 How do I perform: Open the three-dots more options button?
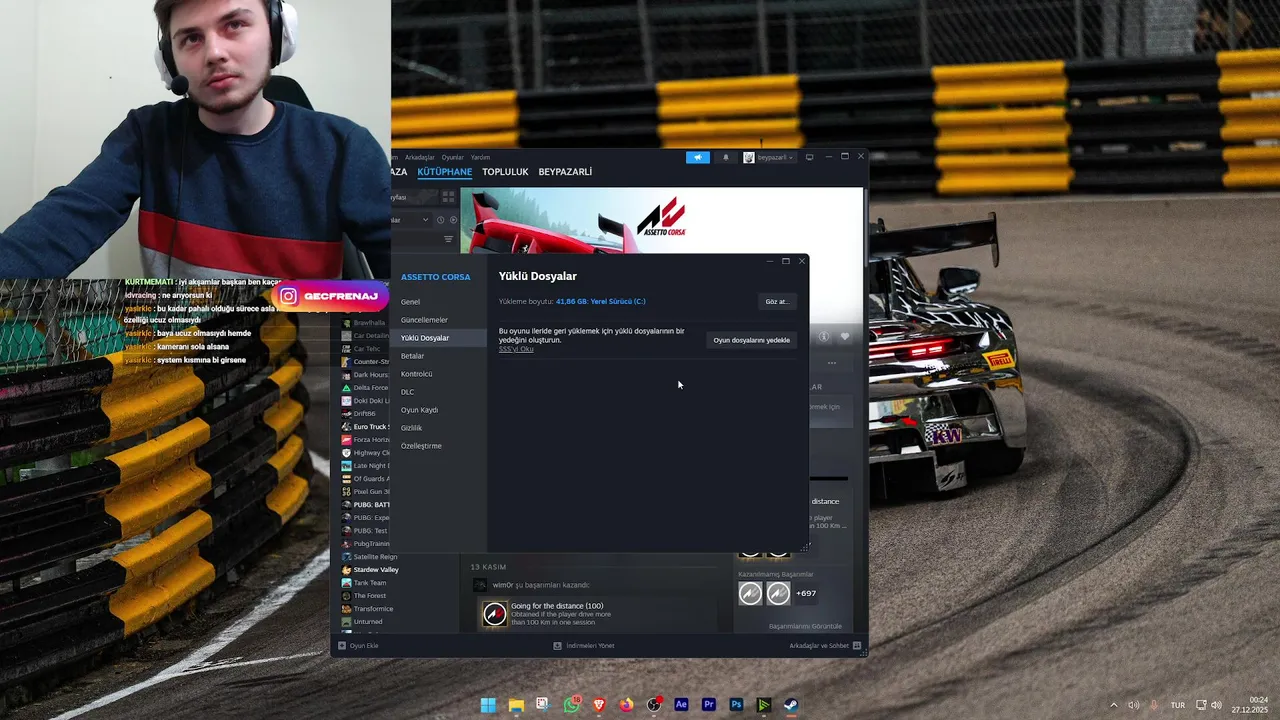pyautogui.click(x=831, y=363)
